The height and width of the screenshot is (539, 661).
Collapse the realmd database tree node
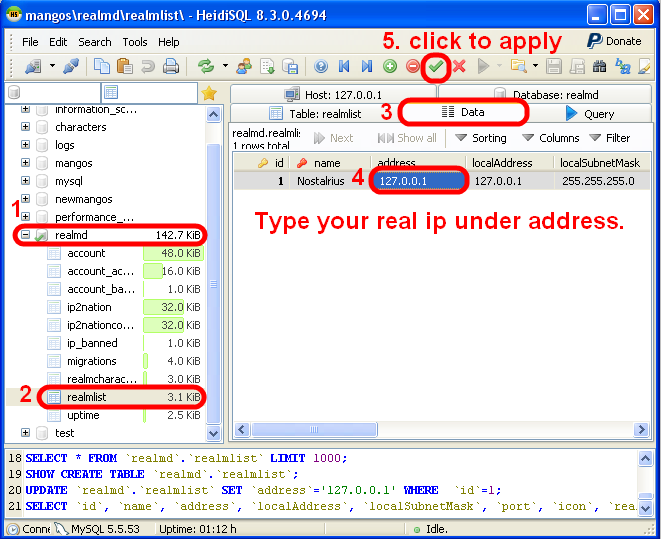pos(26,235)
